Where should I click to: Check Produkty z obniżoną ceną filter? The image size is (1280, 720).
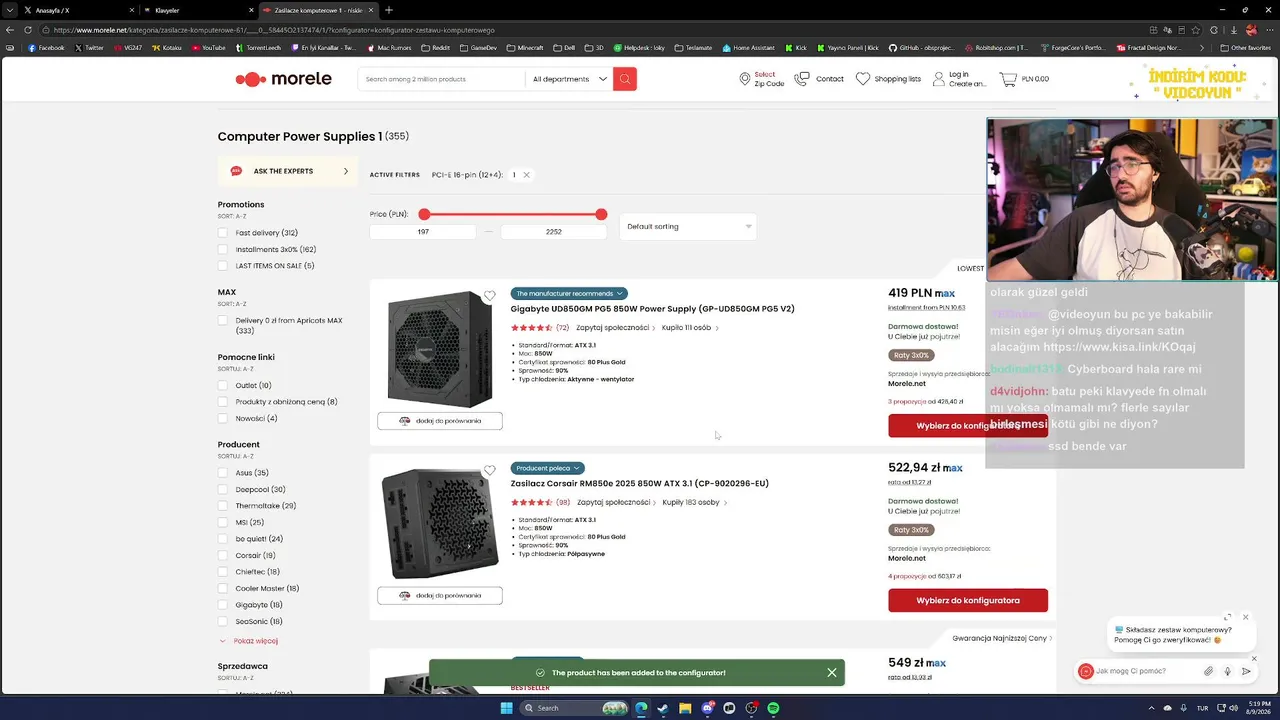(223, 402)
